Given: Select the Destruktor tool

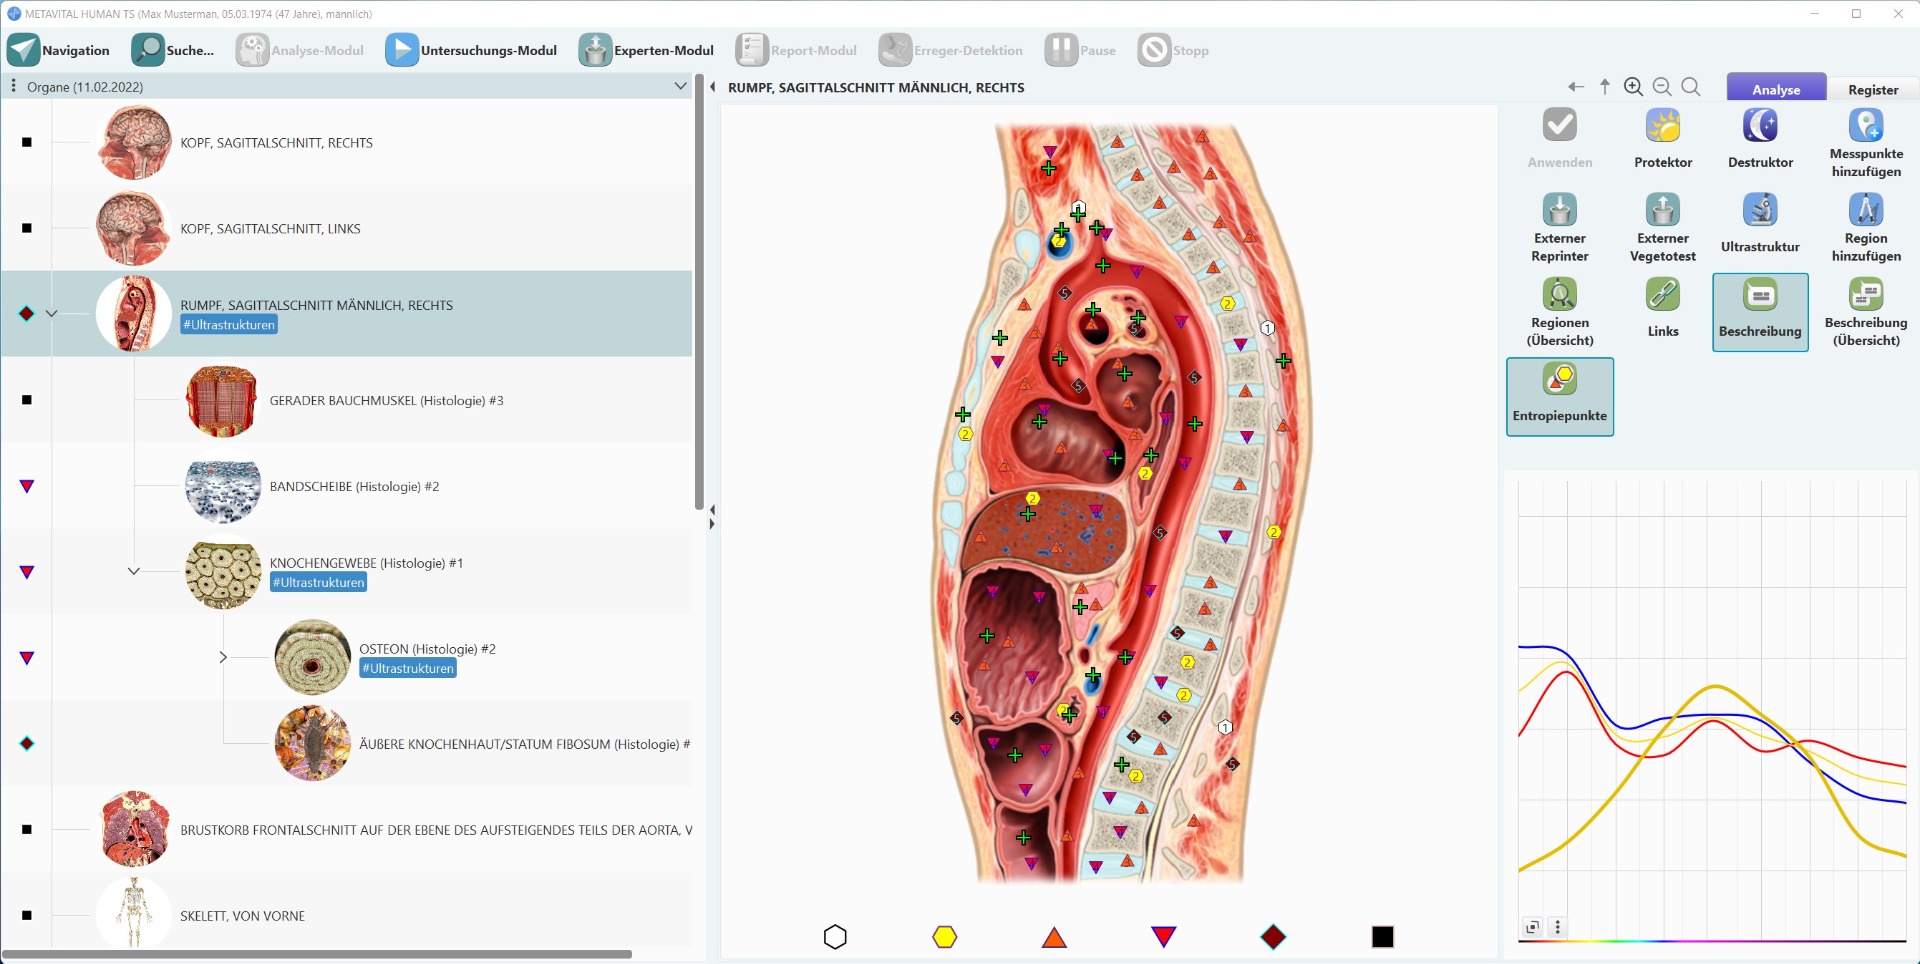Looking at the screenshot, I should tap(1760, 127).
